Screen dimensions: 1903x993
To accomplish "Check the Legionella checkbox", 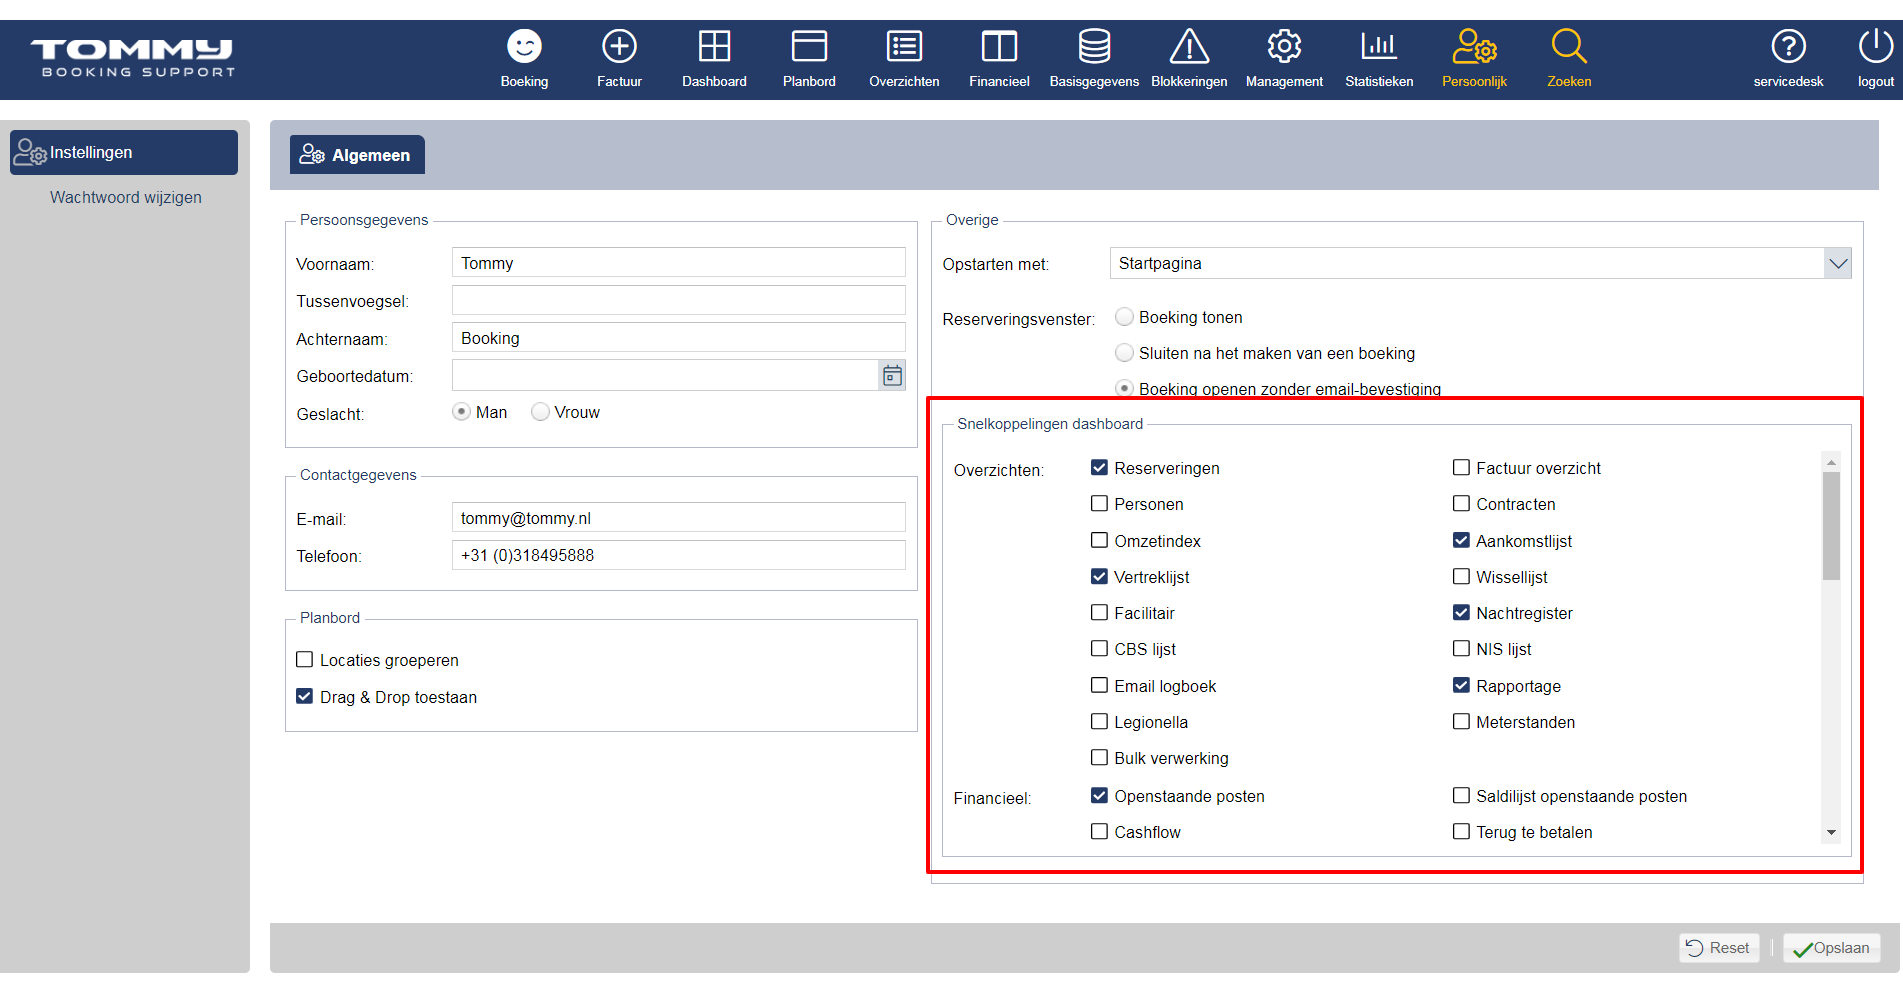I will point(1099,721).
